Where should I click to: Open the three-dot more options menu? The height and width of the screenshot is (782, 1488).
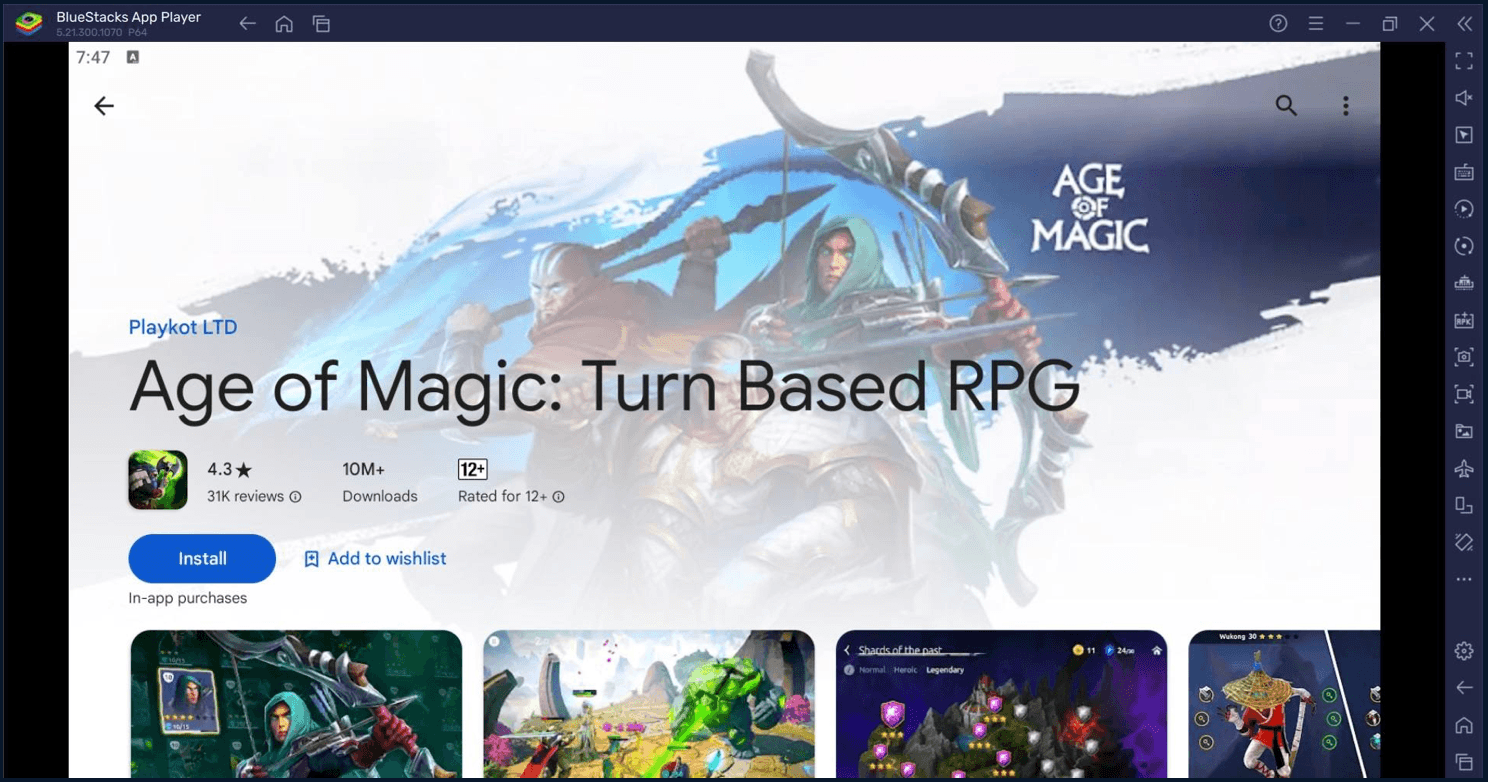[x=1346, y=106]
